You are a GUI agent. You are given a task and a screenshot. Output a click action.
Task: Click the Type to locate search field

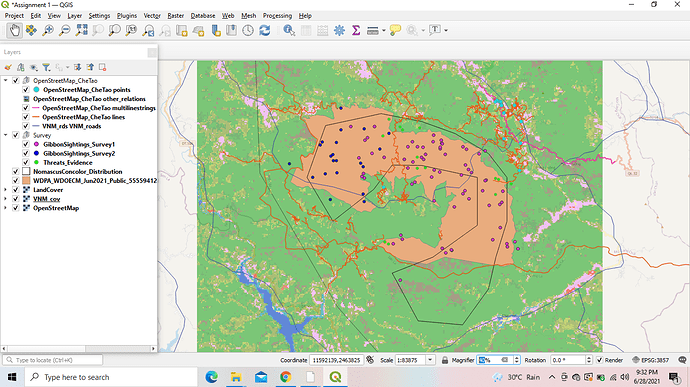[53, 360]
